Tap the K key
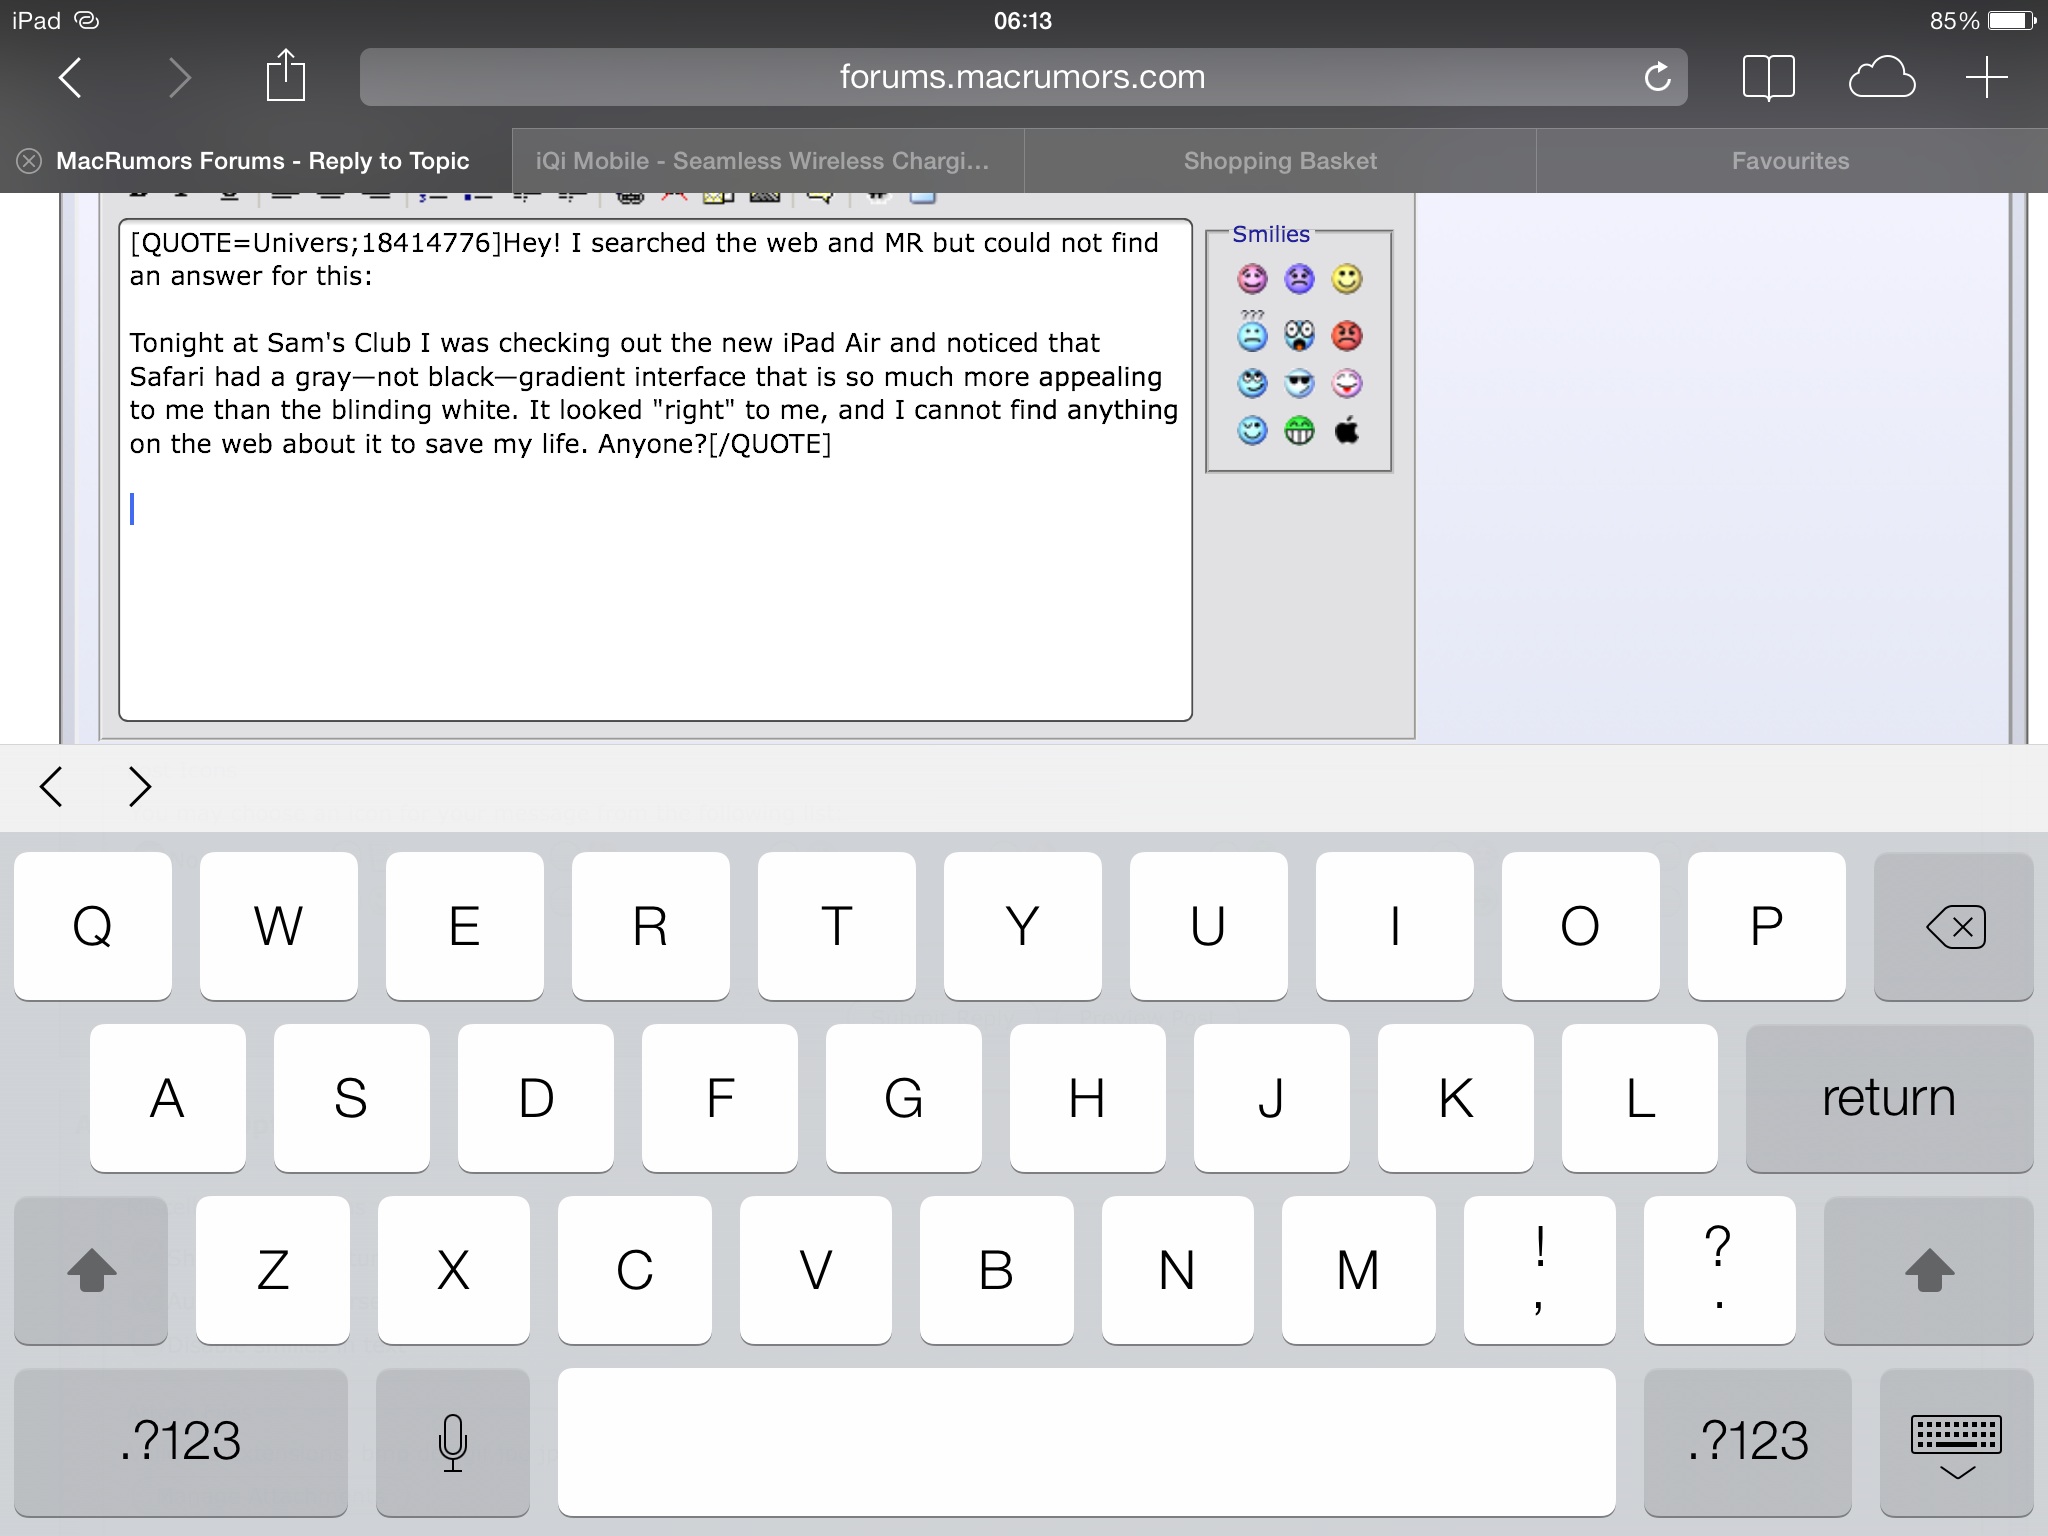 tap(1456, 1098)
